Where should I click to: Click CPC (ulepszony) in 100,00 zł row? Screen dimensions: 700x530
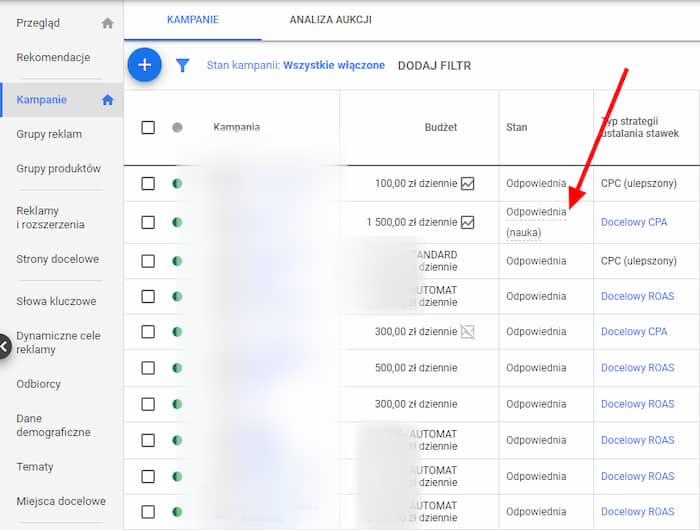639,184
